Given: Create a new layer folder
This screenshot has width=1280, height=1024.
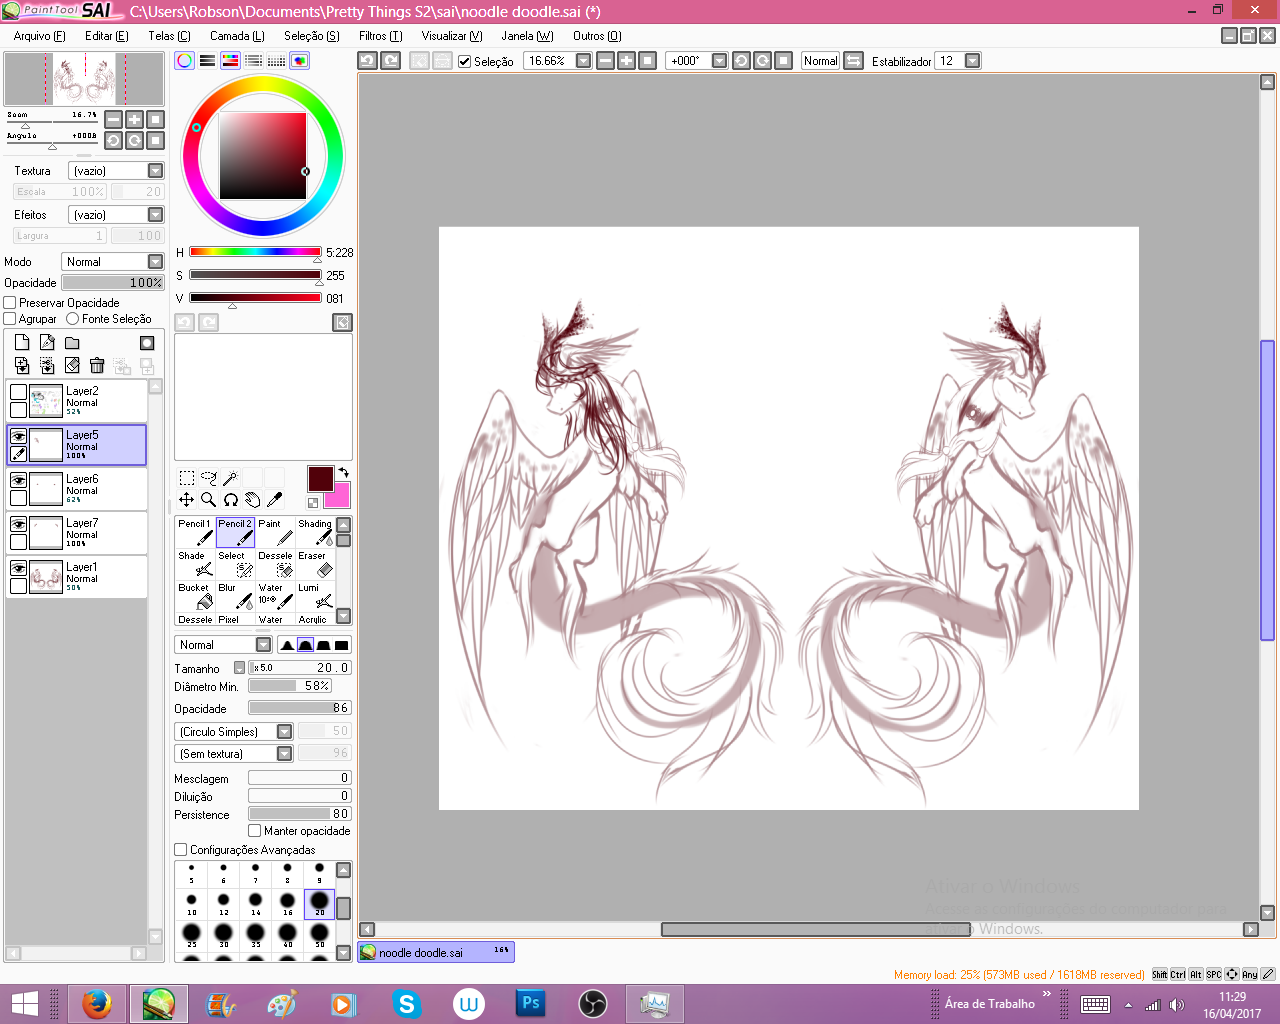Looking at the screenshot, I should (x=72, y=342).
